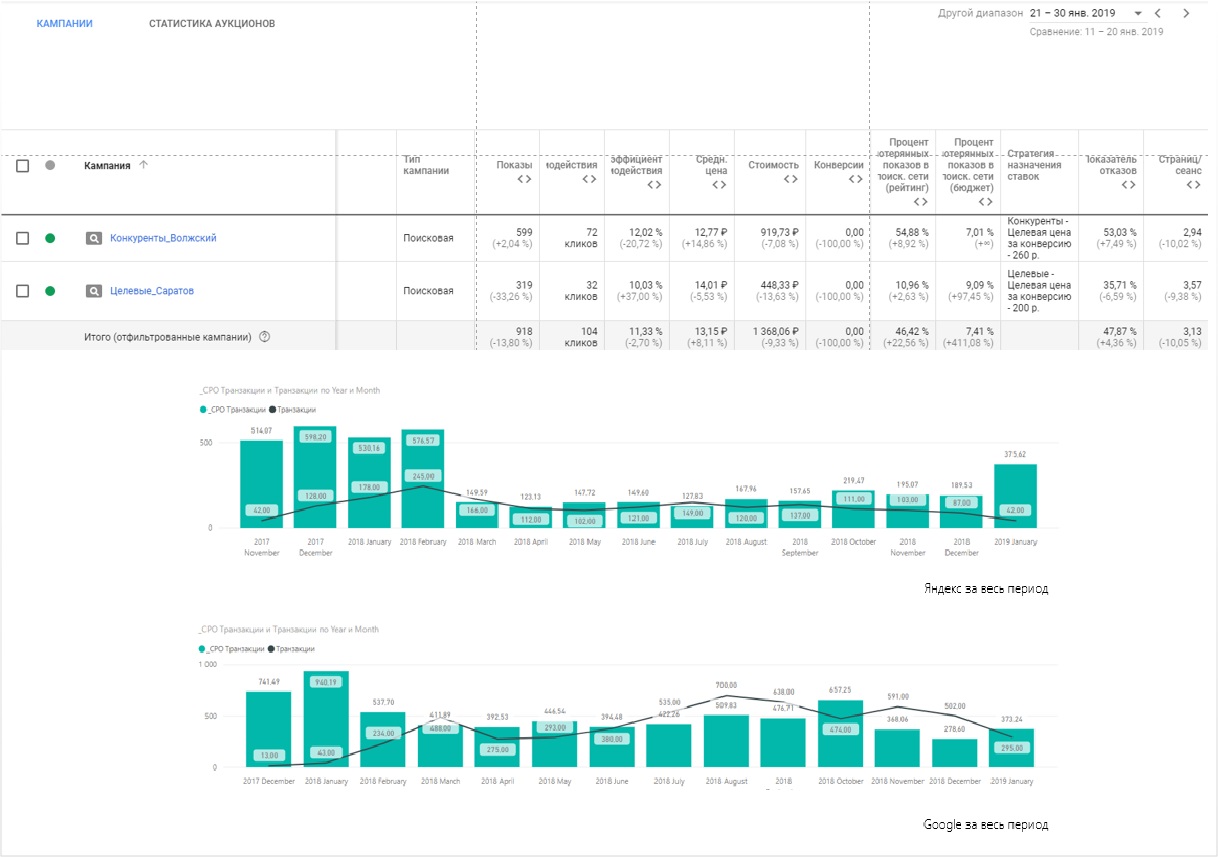The height and width of the screenshot is (857, 1218).
Task: Click search campaign icon for Конкуренты_Волжский
Action: click(93, 238)
